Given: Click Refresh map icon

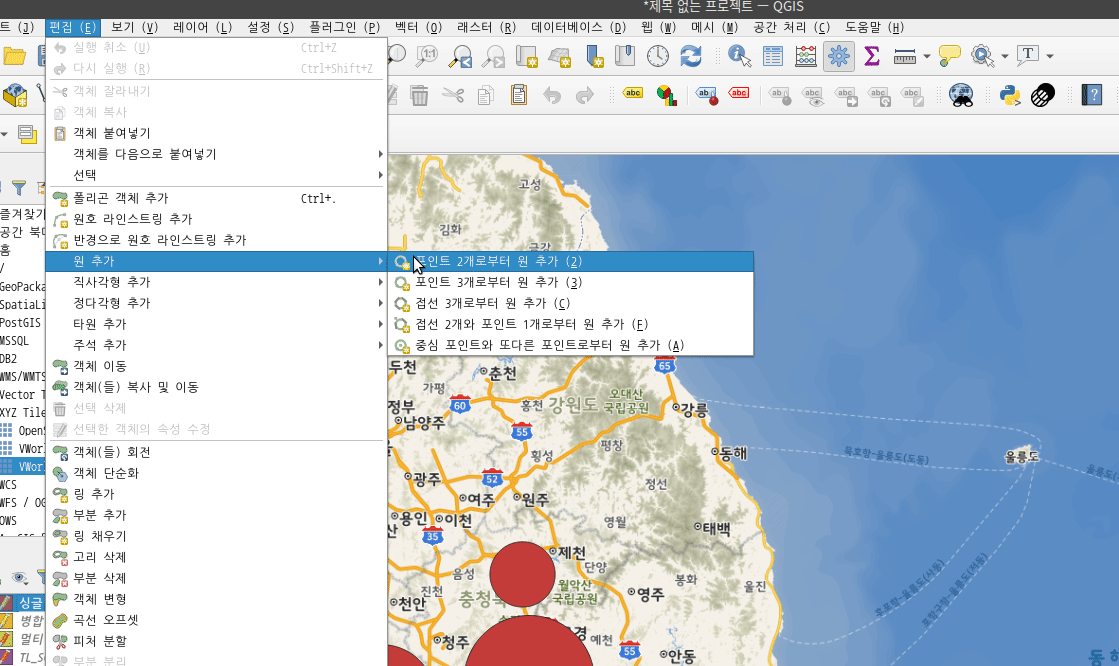Looking at the screenshot, I should (x=691, y=56).
